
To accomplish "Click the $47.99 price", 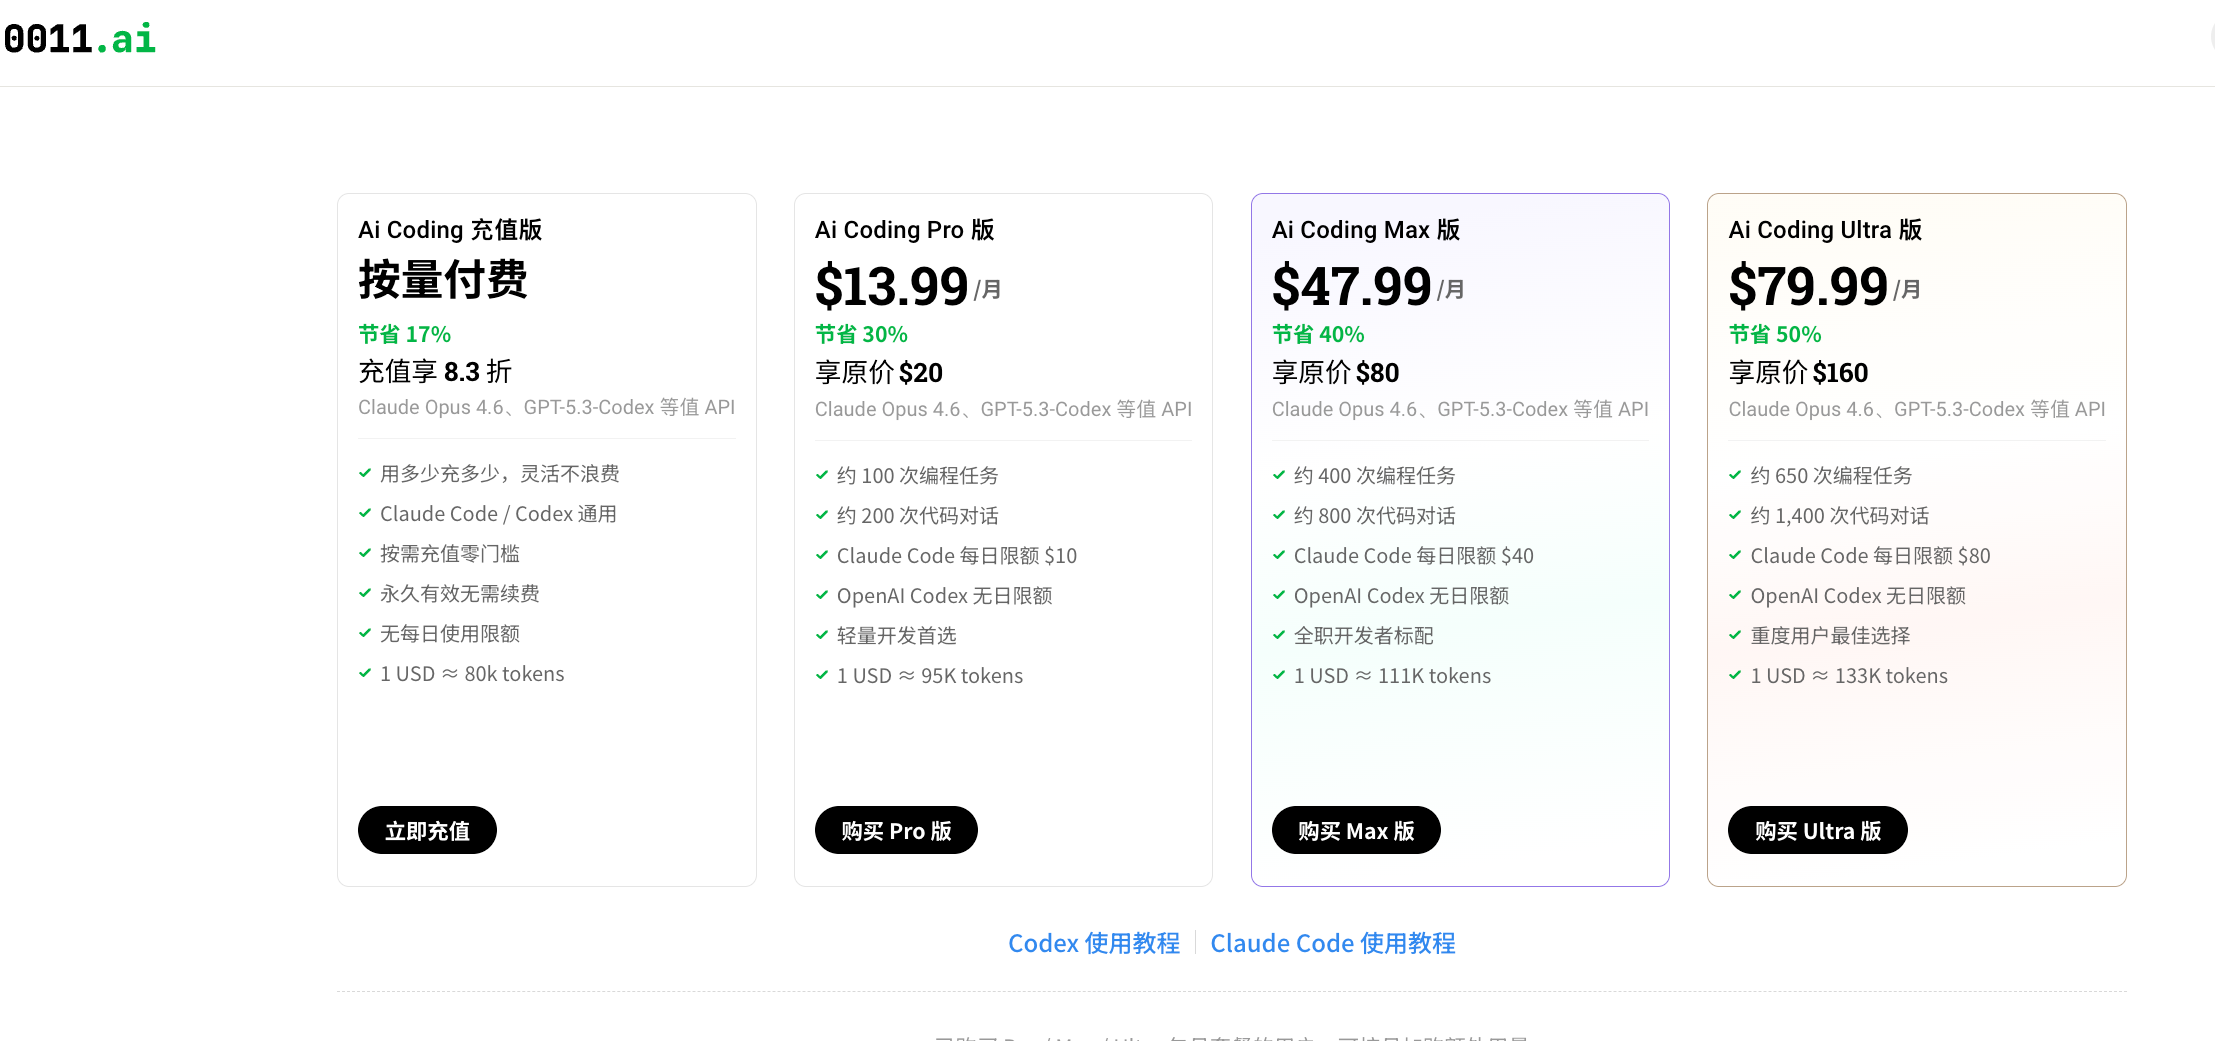I will (1351, 286).
